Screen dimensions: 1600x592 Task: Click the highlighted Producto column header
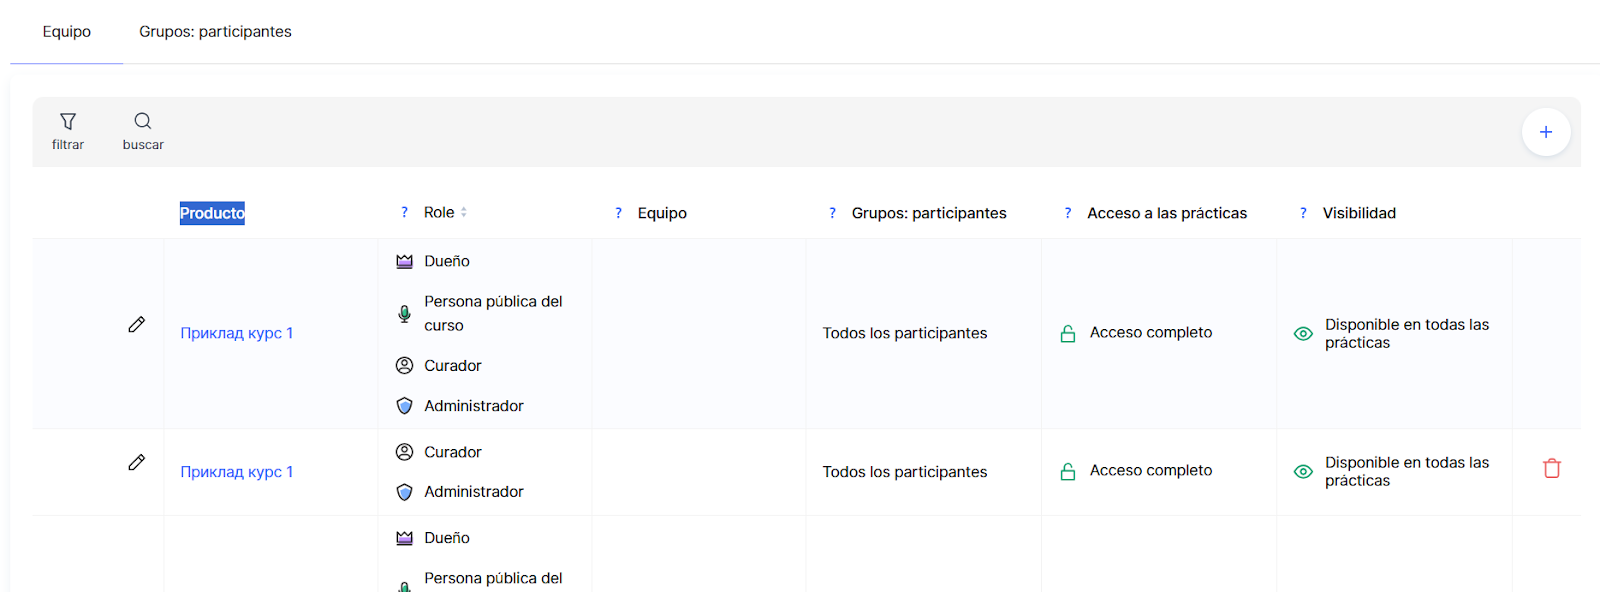[x=212, y=213]
